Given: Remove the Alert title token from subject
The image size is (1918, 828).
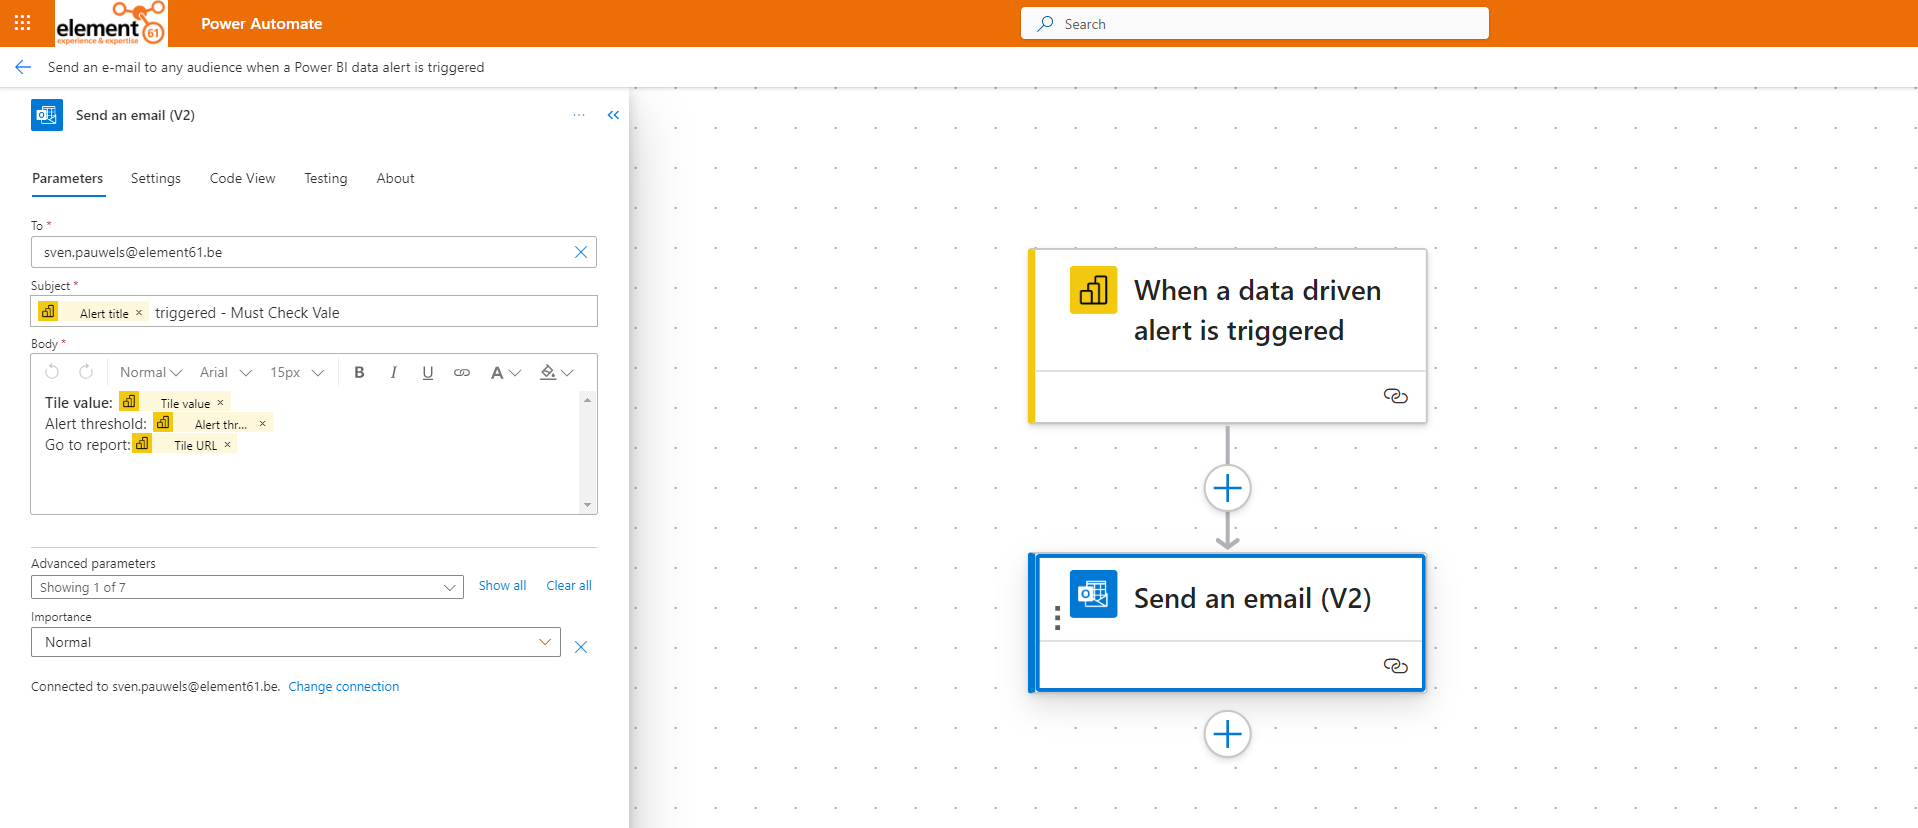Looking at the screenshot, I should (x=139, y=313).
